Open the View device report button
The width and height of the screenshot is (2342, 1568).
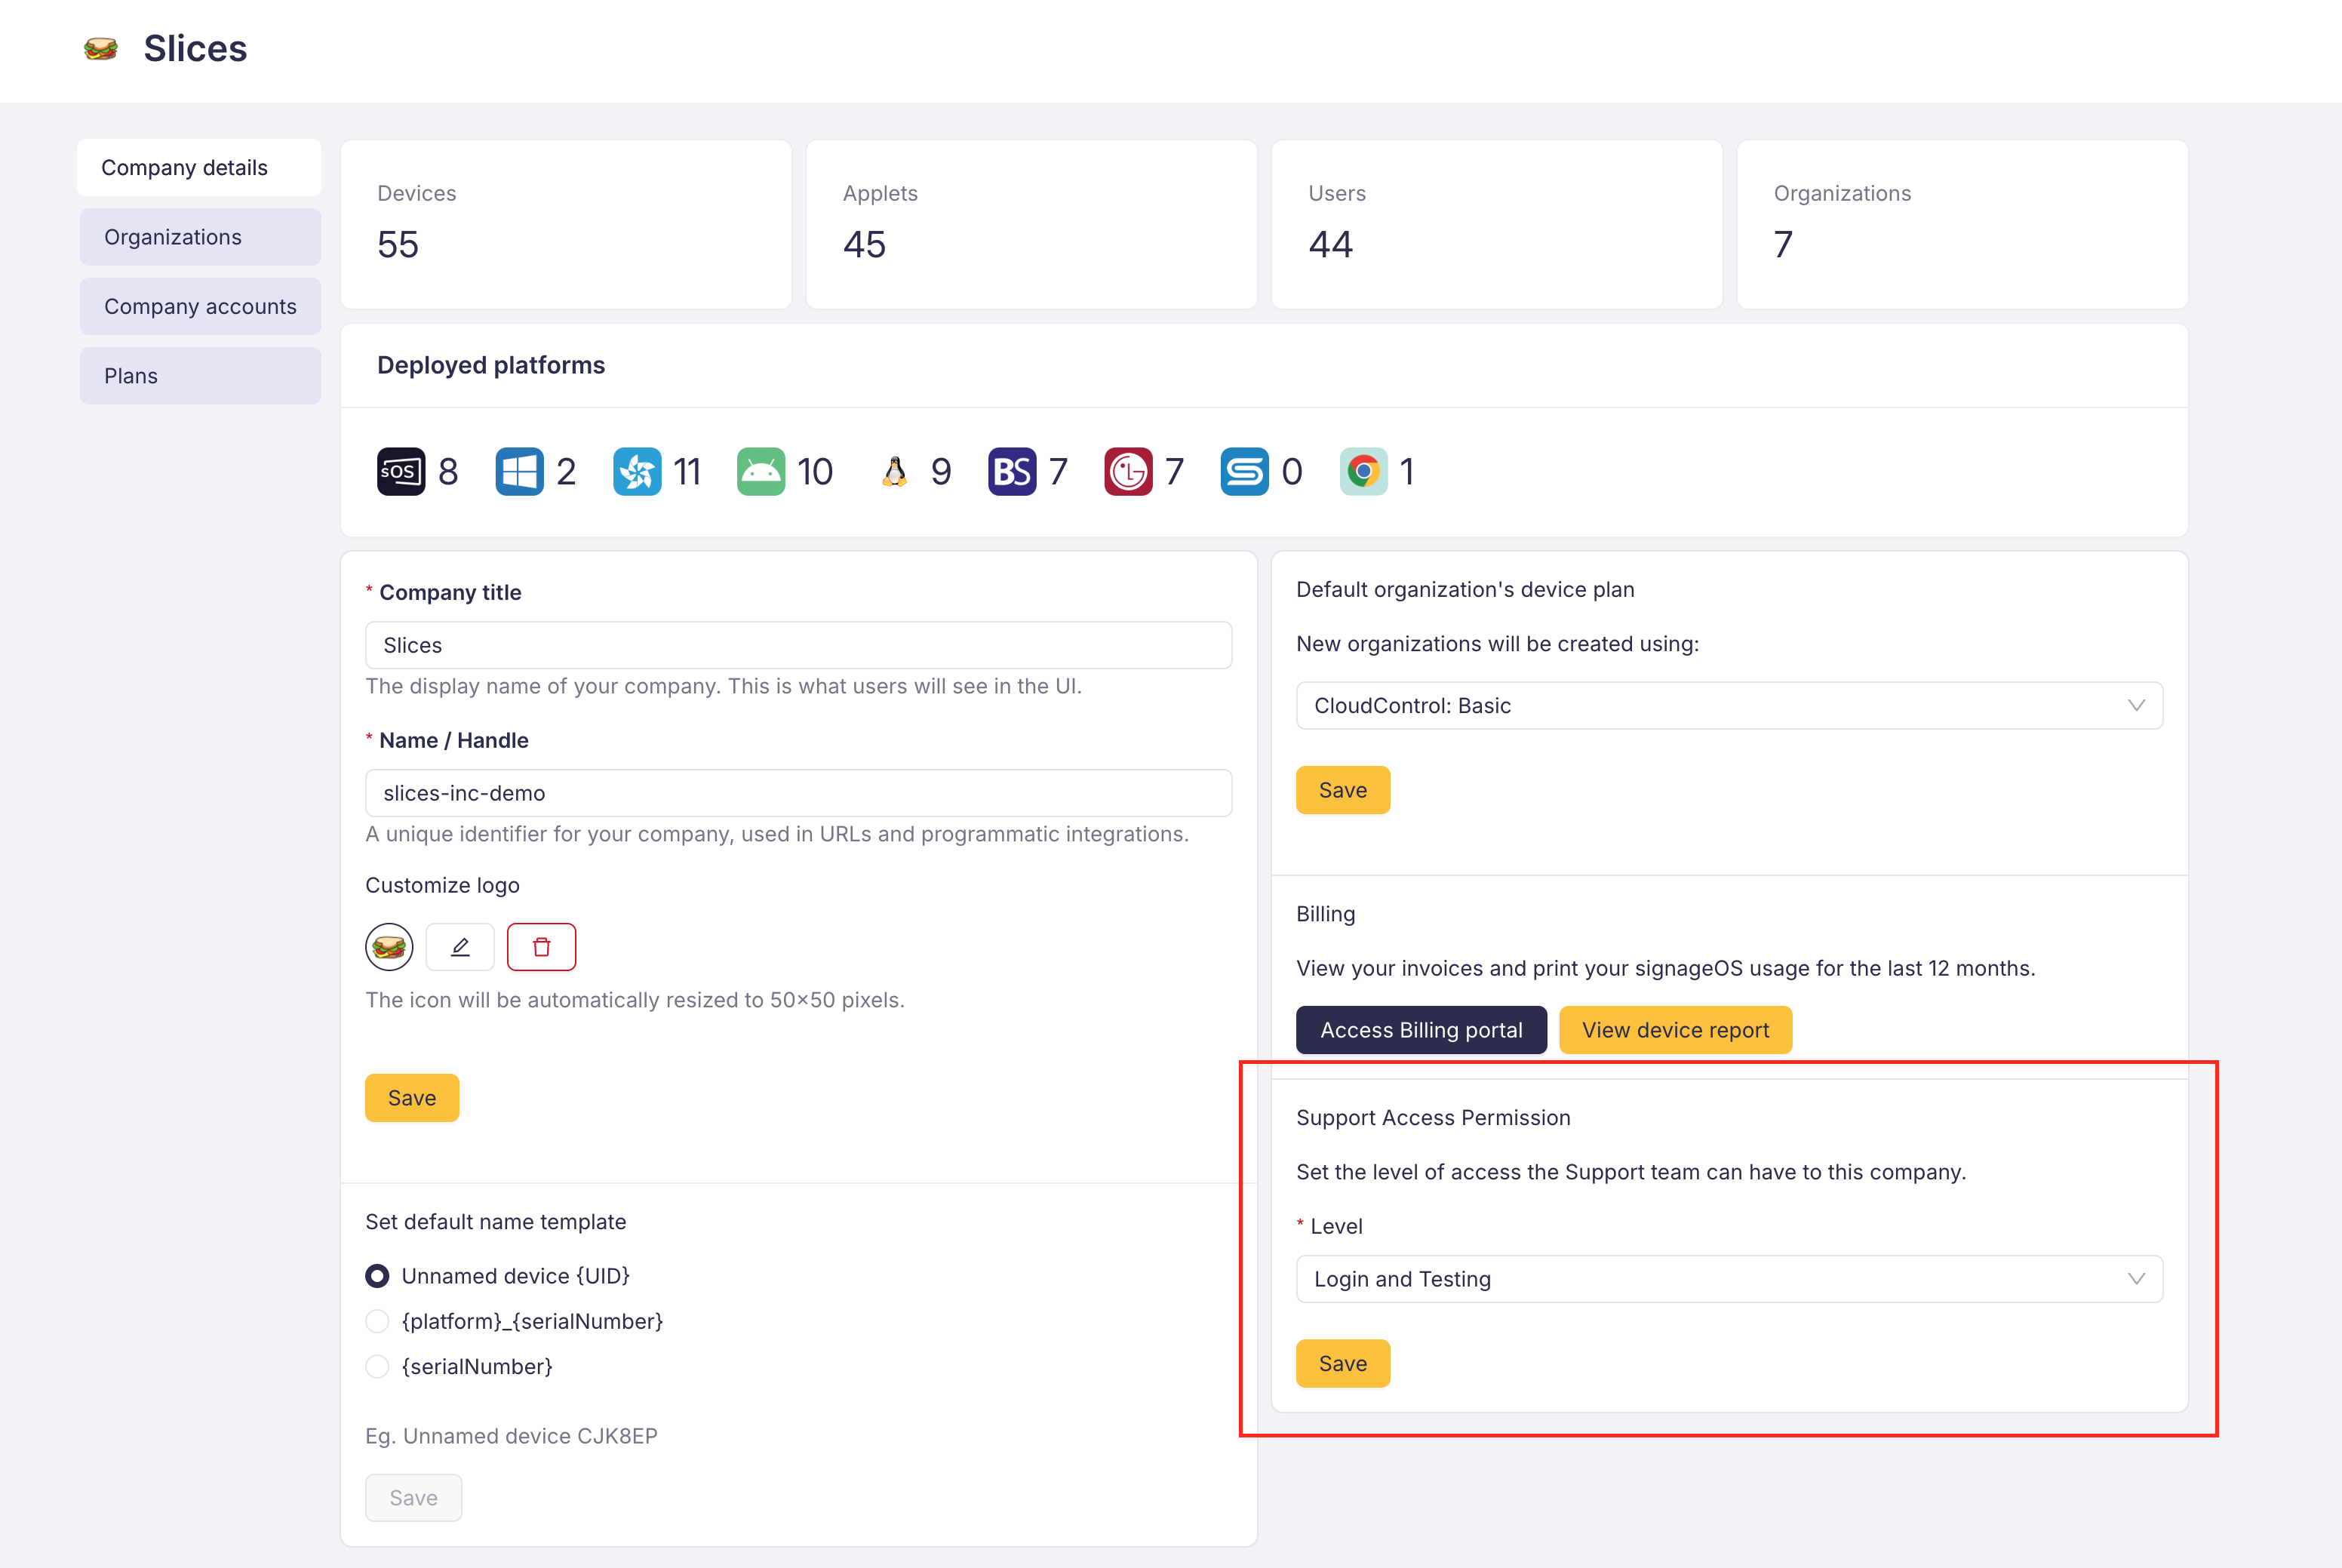pyautogui.click(x=1675, y=1029)
